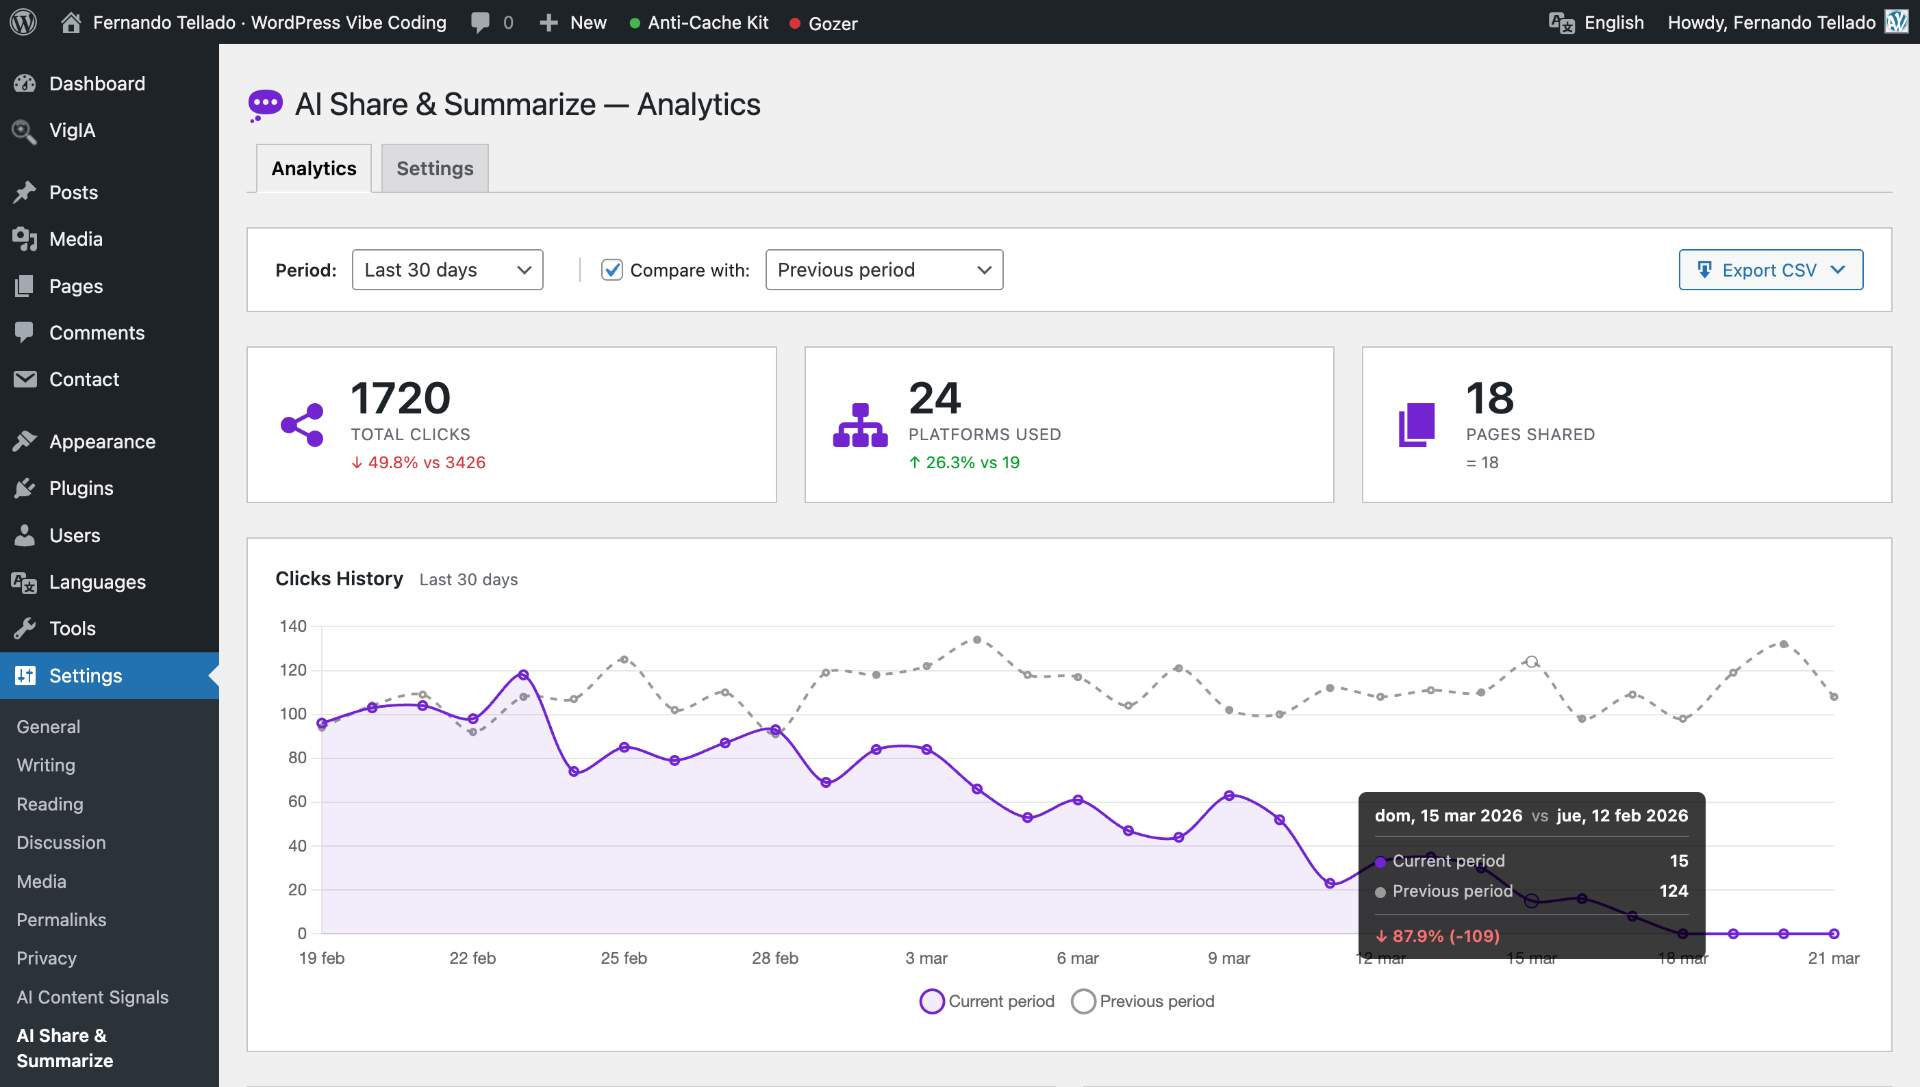The width and height of the screenshot is (1920, 1087).
Task: Open the Permalinks settings submenu
Action: 61,919
